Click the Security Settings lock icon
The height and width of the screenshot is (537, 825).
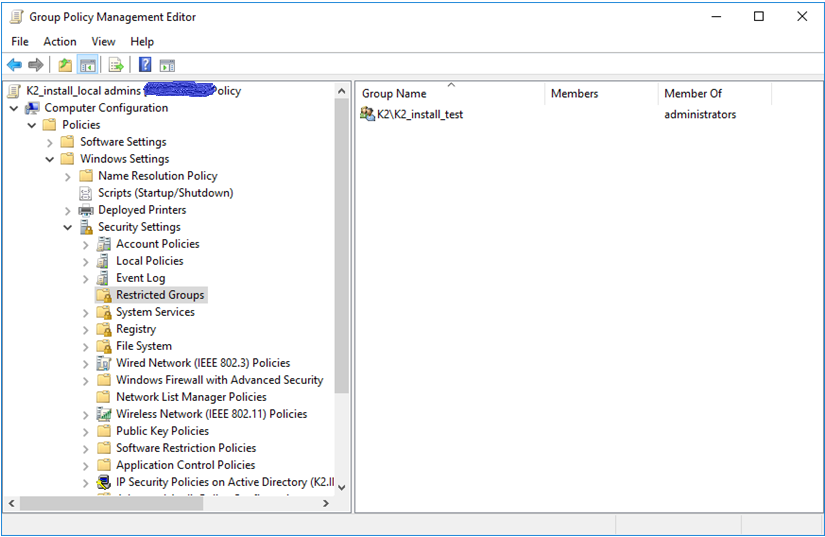tap(86, 227)
